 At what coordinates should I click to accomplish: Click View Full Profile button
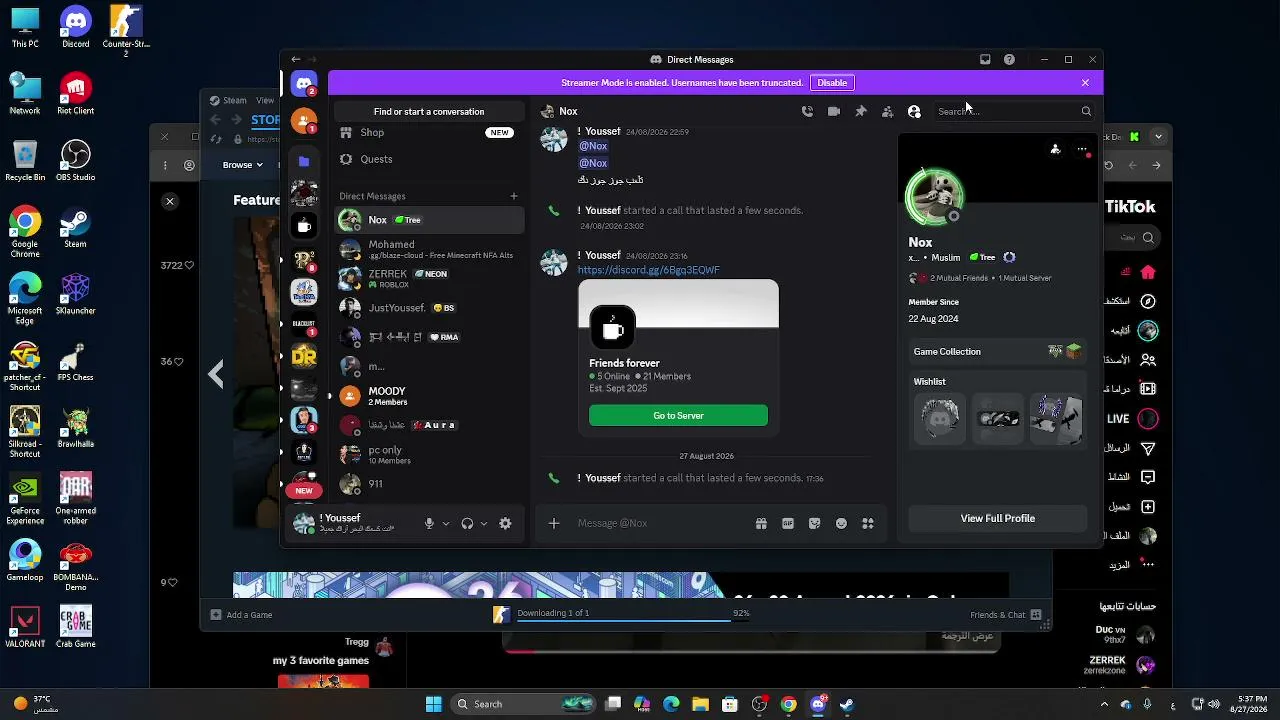pos(997,518)
